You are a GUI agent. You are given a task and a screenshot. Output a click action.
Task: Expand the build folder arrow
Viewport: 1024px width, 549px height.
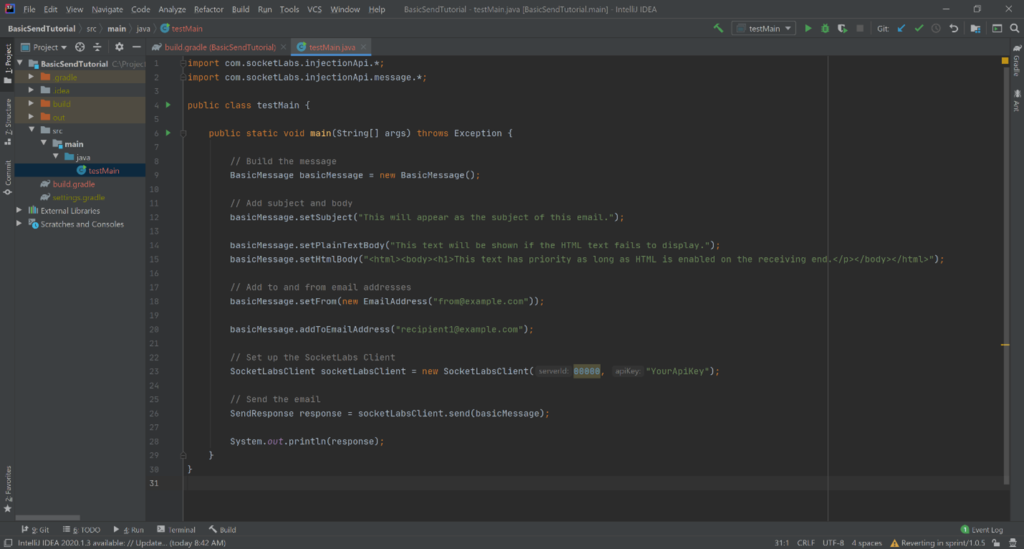pyautogui.click(x=31, y=103)
